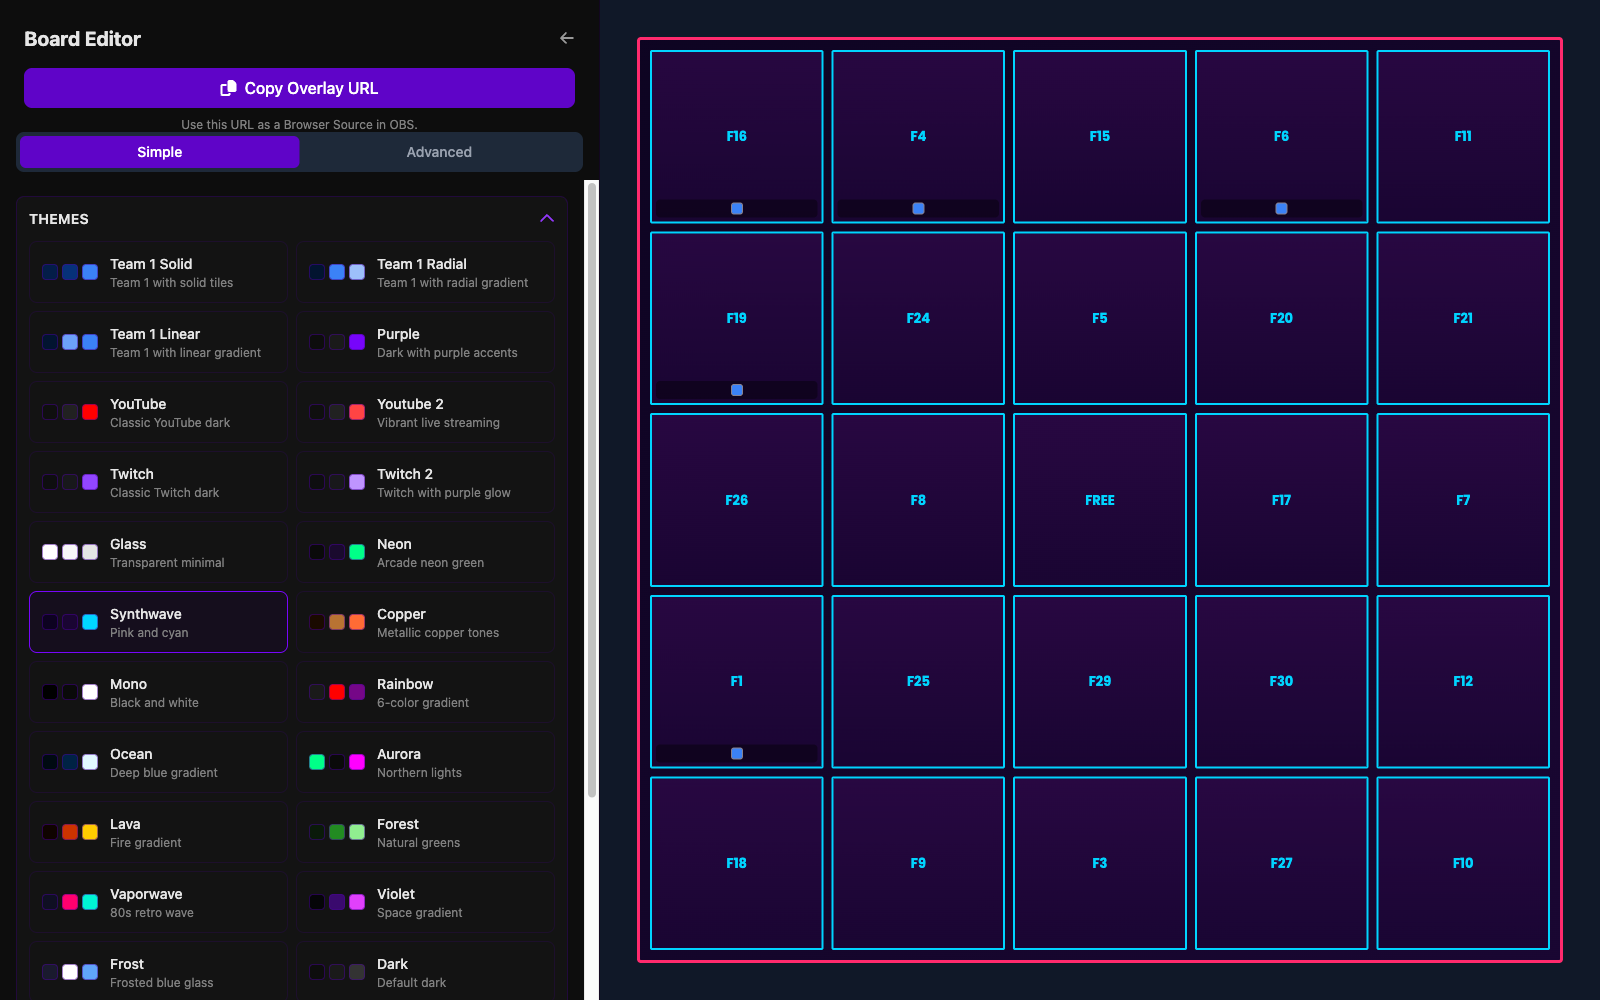Toggle the blue marker on tile F1
The width and height of the screenshot is (1600, 1000).
click(736, 752)
